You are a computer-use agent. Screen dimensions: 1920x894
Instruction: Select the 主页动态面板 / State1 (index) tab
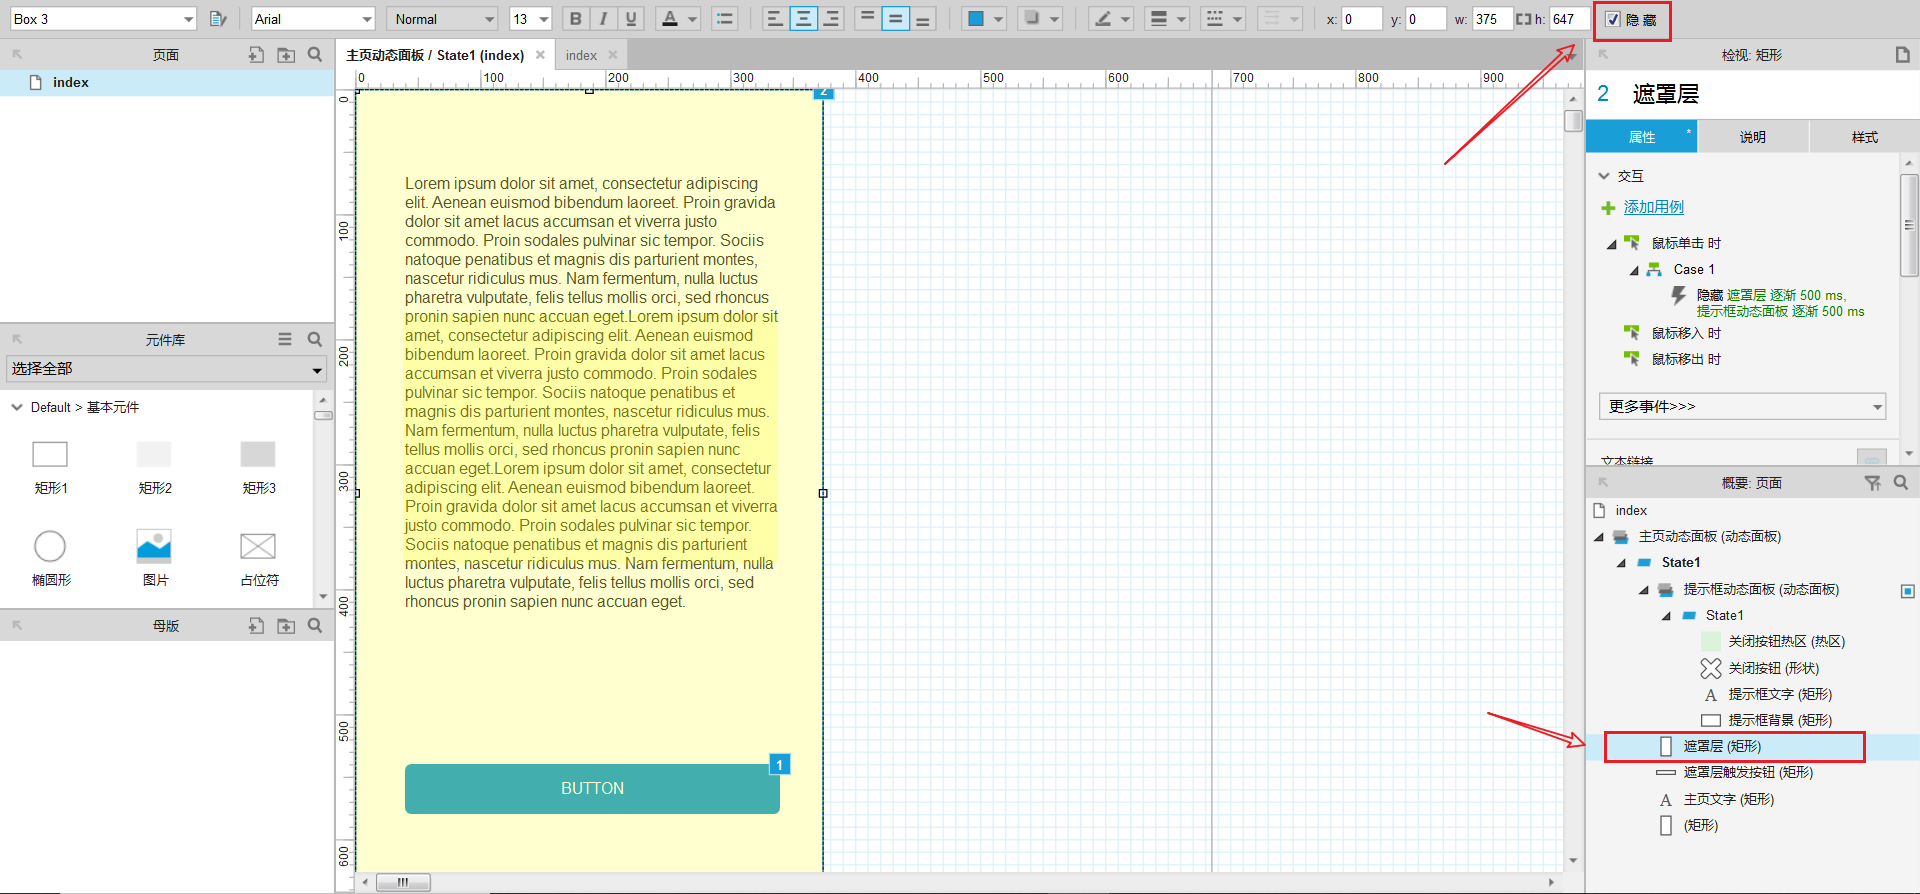(435, 55)
